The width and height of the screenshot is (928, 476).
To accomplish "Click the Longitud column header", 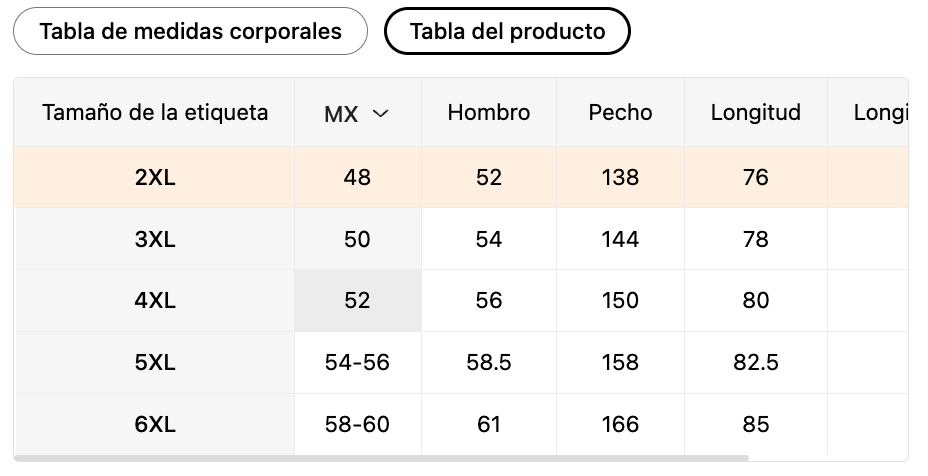I will 755,113.
